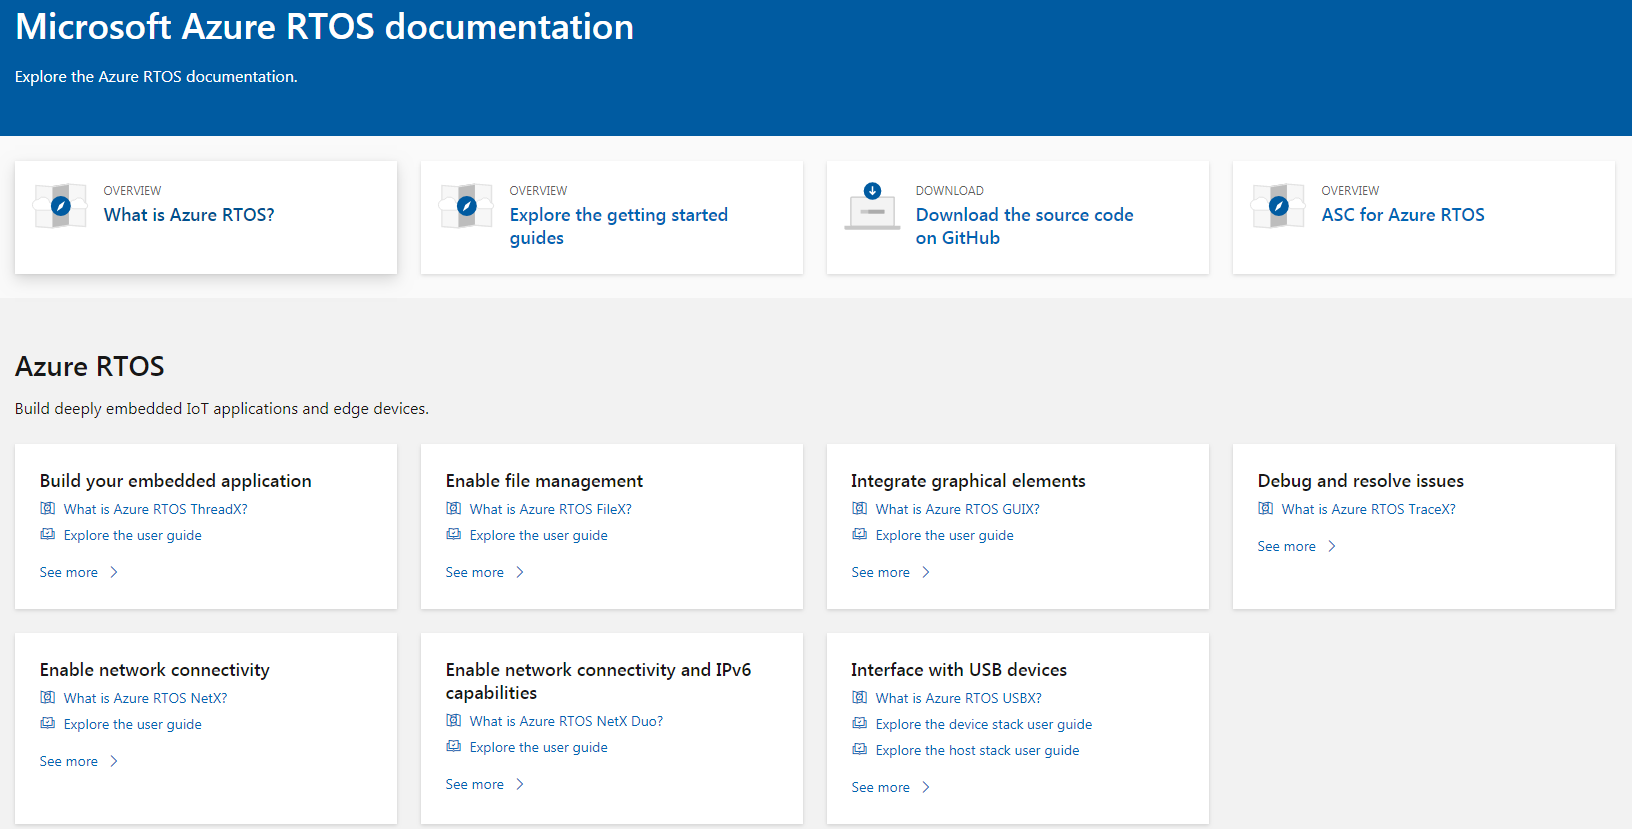Click See more text in the IPv6 capabilities card
Viewport: 1632px width, 829px height.
[x=475, y=784]
